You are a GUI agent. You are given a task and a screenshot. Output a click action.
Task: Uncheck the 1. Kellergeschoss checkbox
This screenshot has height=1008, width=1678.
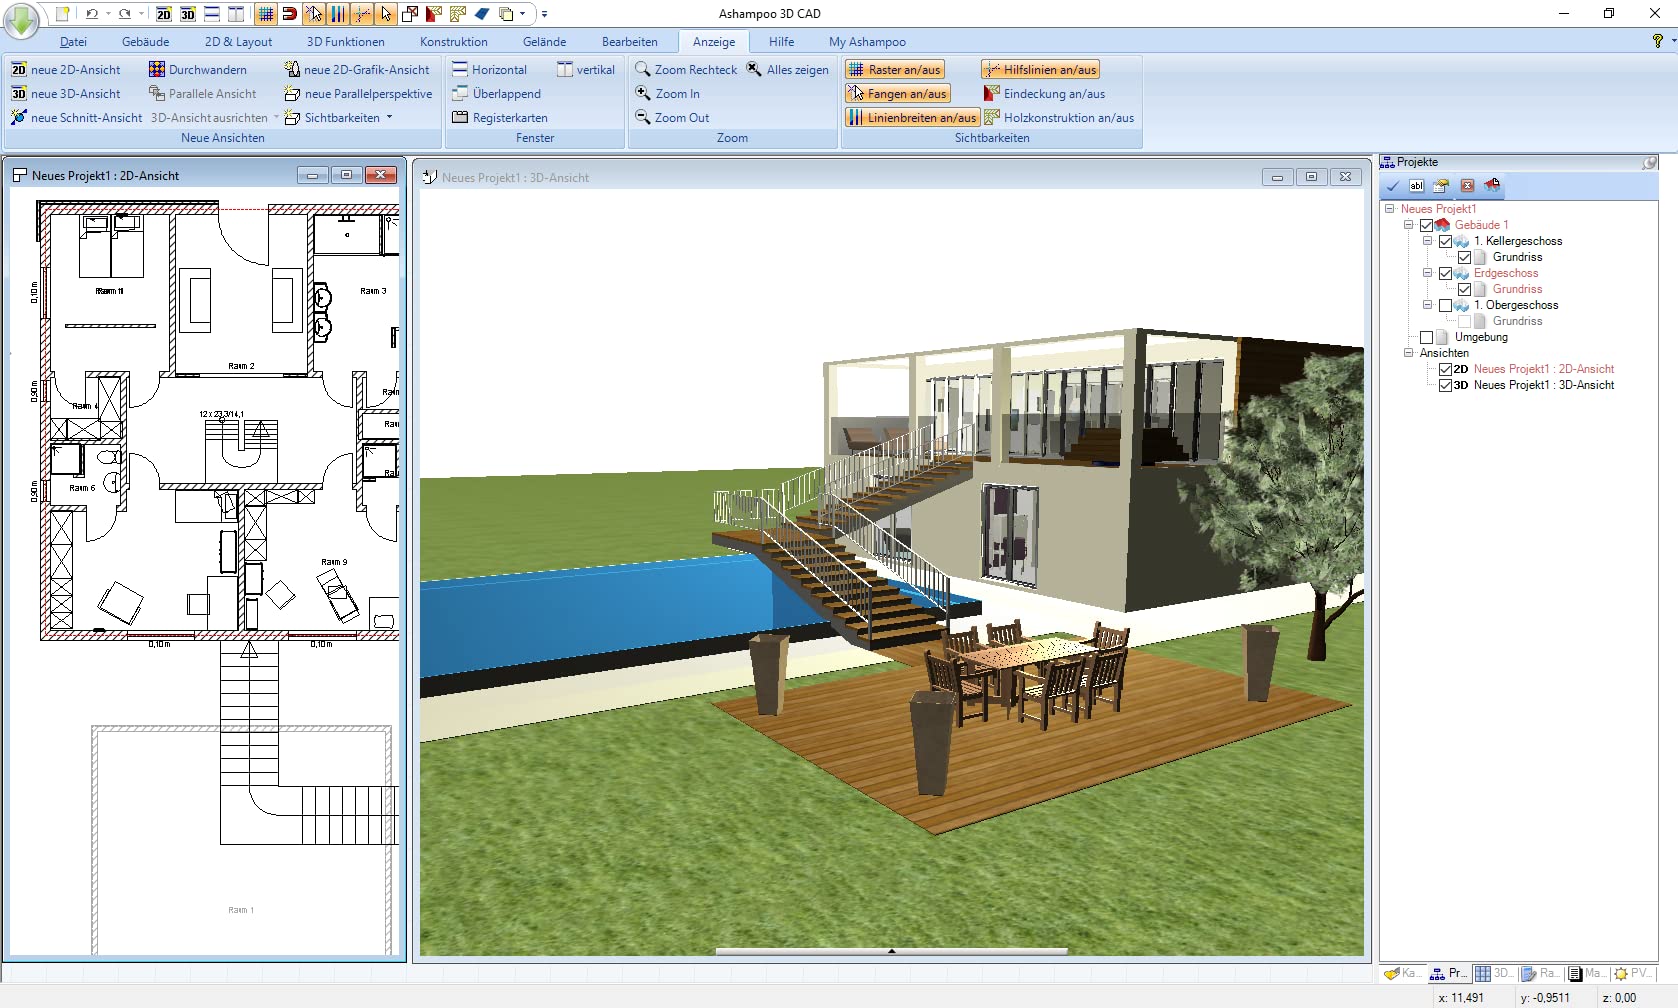click(1445, 241)
